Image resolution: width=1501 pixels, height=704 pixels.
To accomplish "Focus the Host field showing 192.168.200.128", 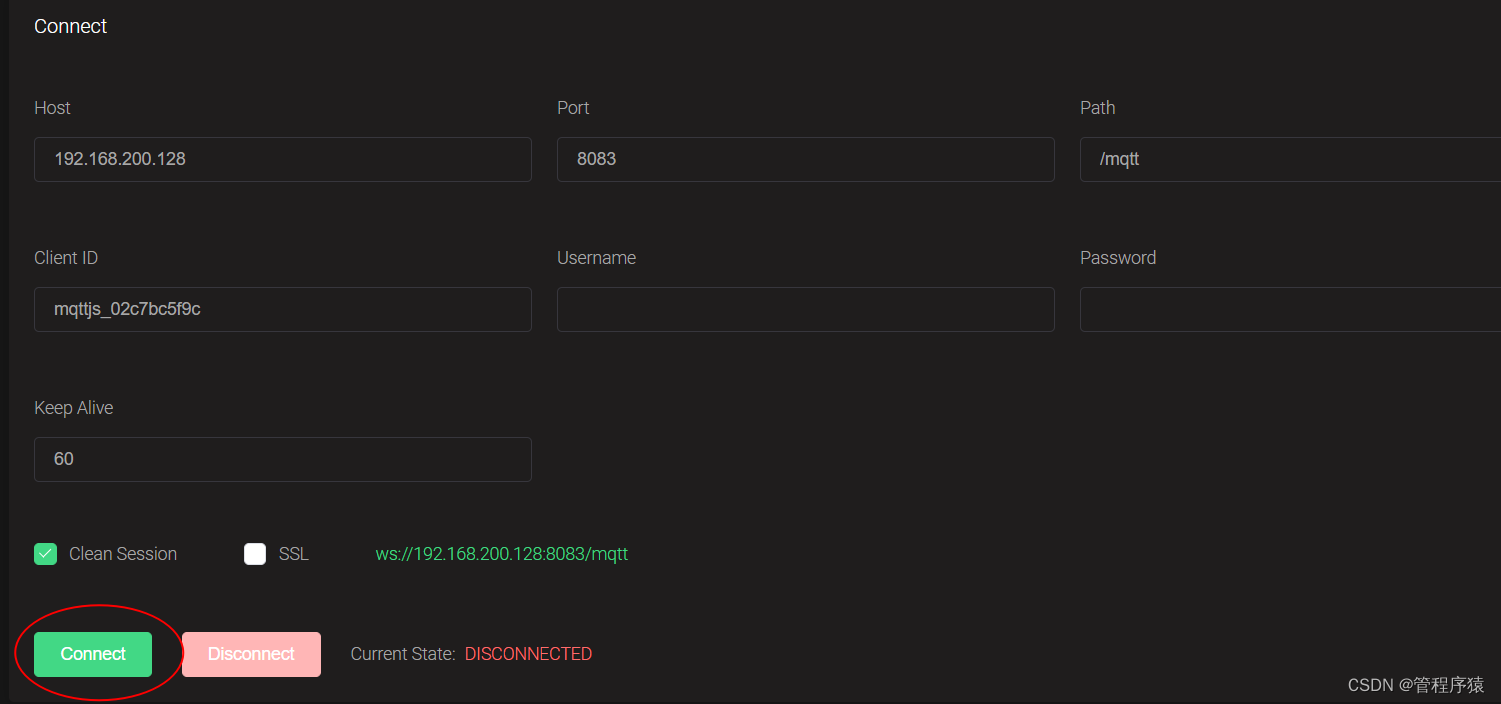I will pos(283,159).
